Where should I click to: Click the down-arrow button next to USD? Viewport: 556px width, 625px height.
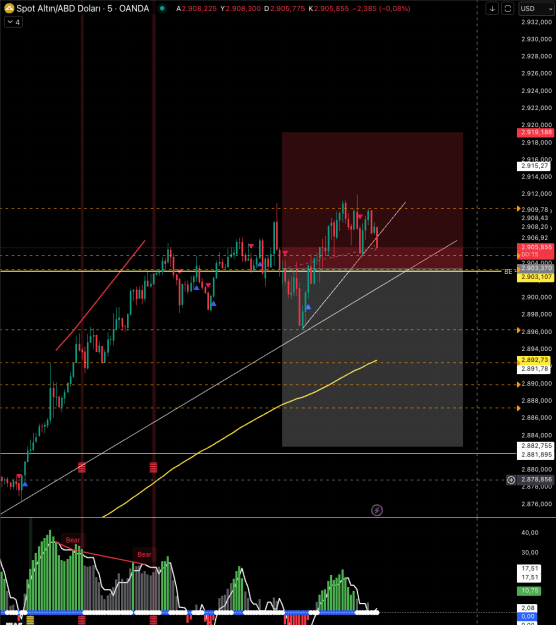(x=492, y=8)
